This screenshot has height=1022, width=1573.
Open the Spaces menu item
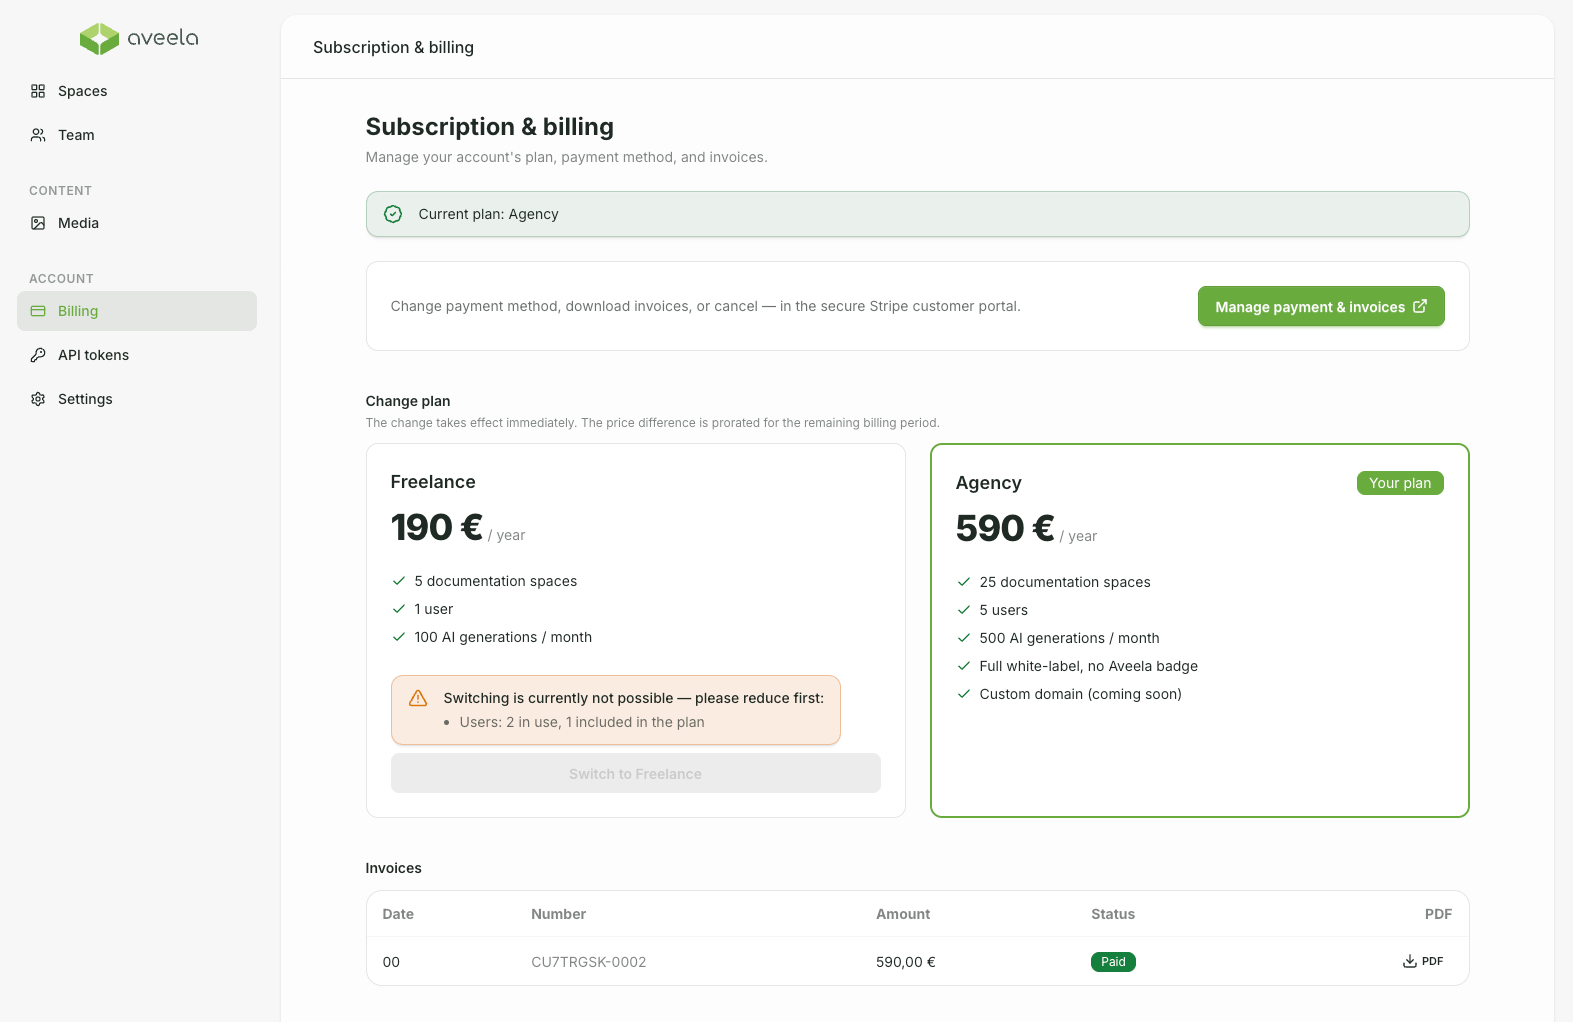pos(137,91)
